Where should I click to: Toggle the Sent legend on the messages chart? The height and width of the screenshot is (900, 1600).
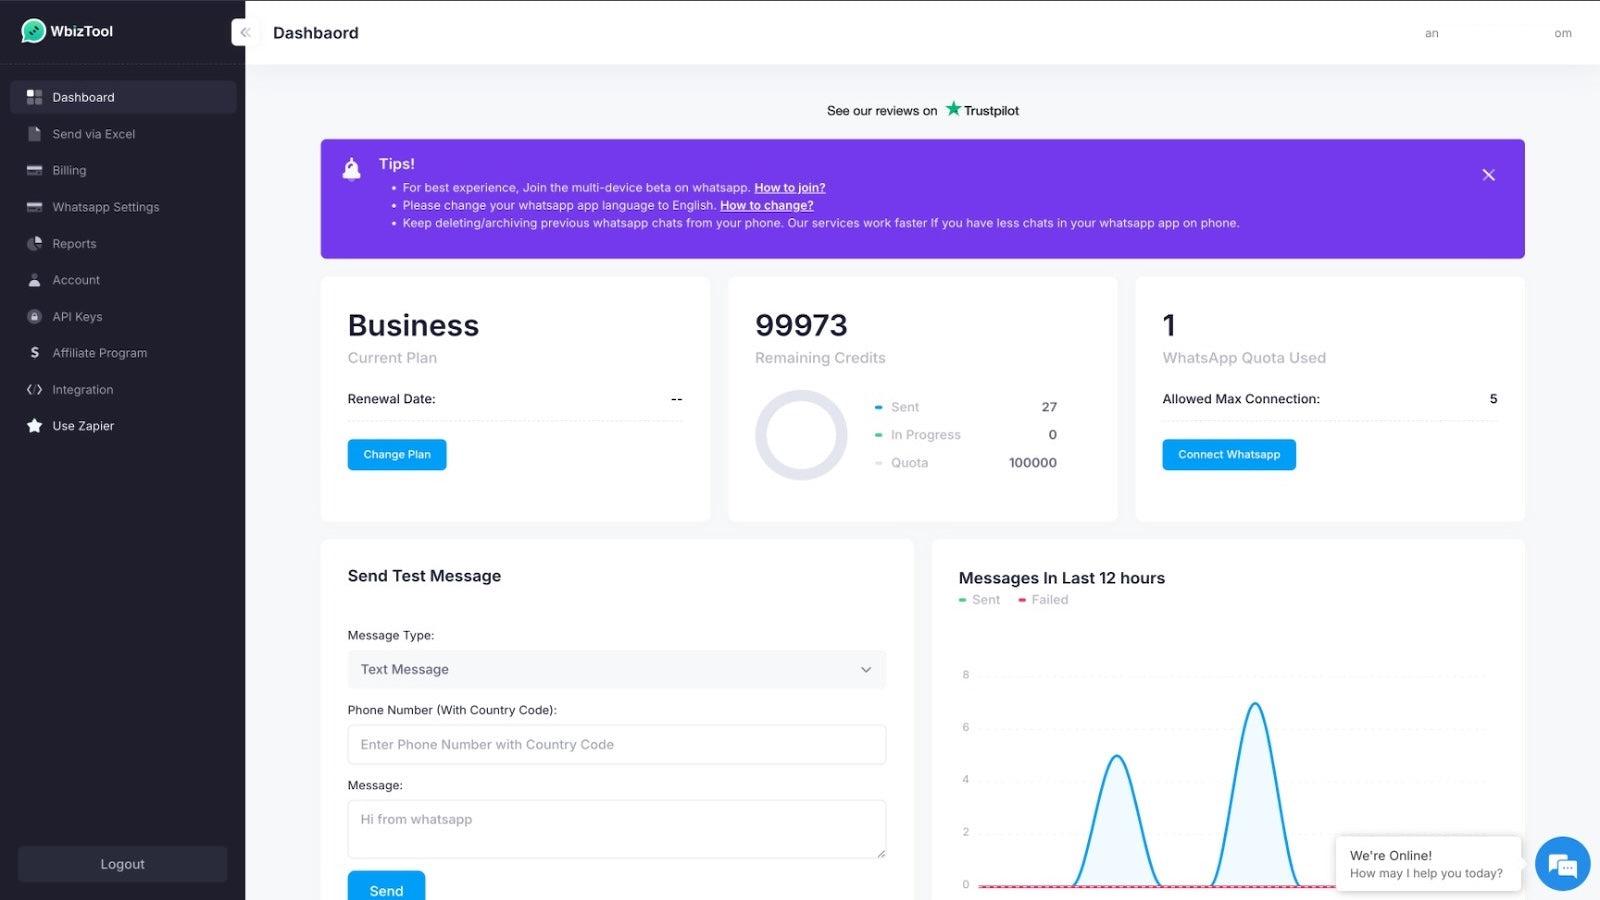979,599
